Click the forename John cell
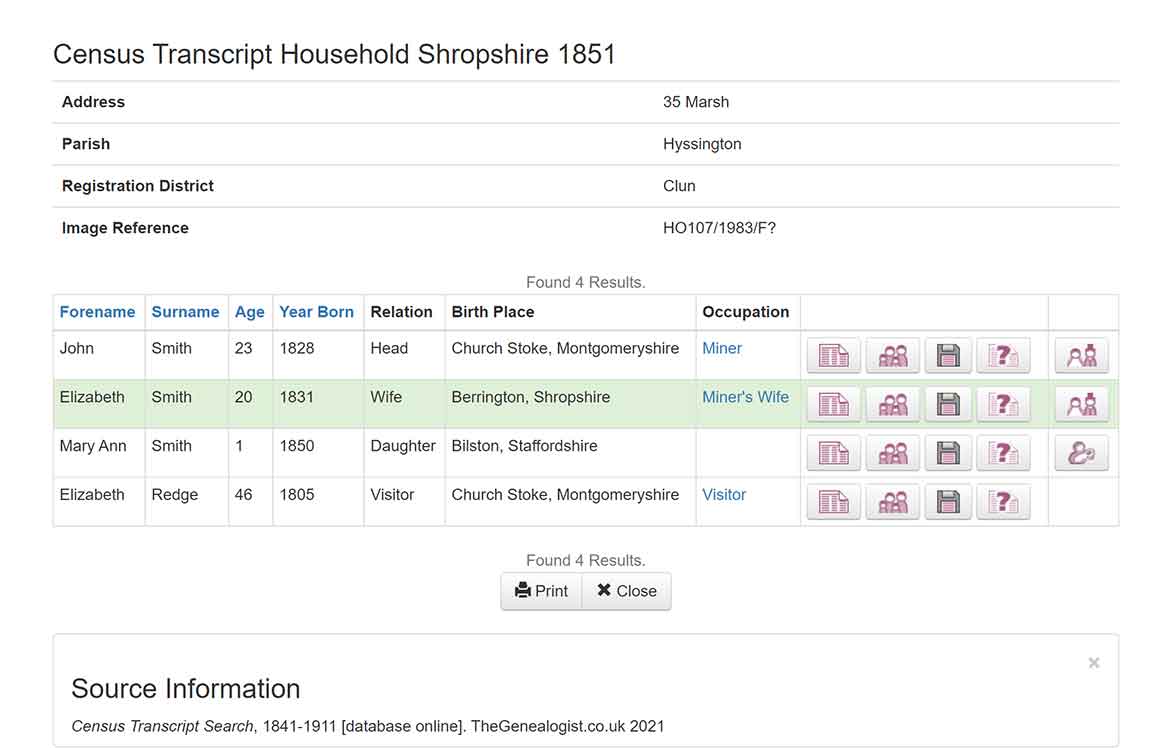This screenshot has height=748, width=1172. (99, 356)
